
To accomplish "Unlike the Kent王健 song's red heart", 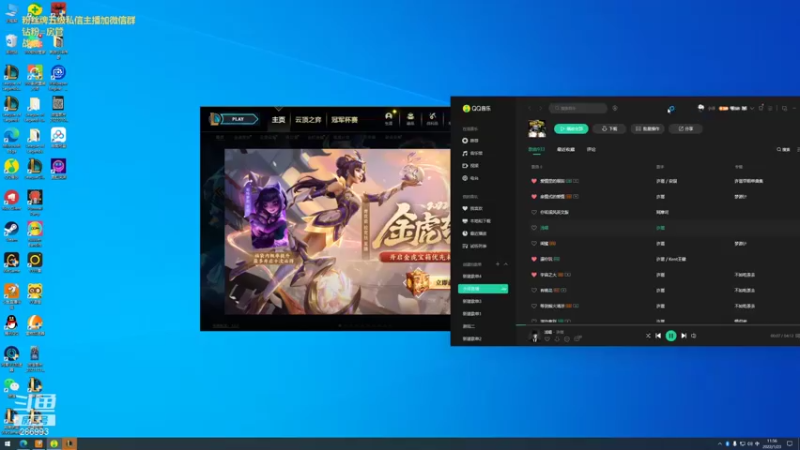I will pyautogui.click(x=534, y=259).
